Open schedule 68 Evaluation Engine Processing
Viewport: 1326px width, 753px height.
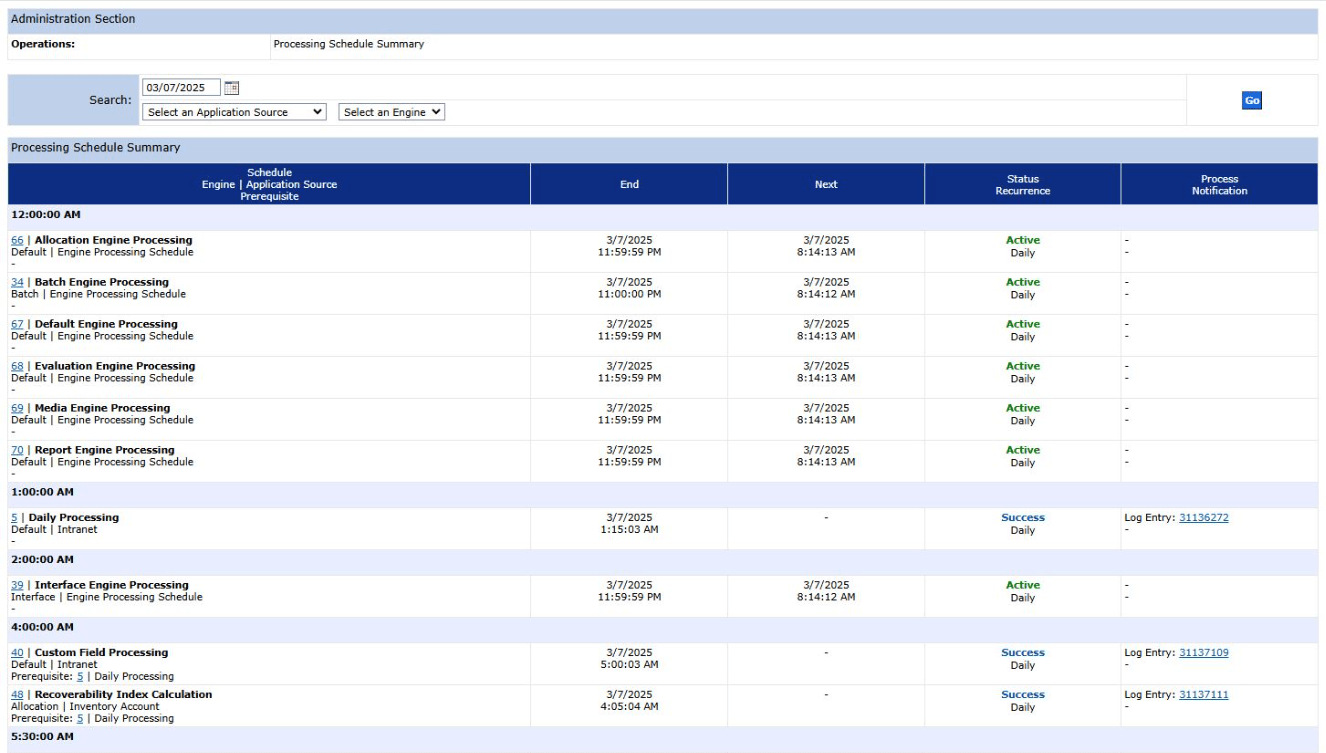coord(17,366)
